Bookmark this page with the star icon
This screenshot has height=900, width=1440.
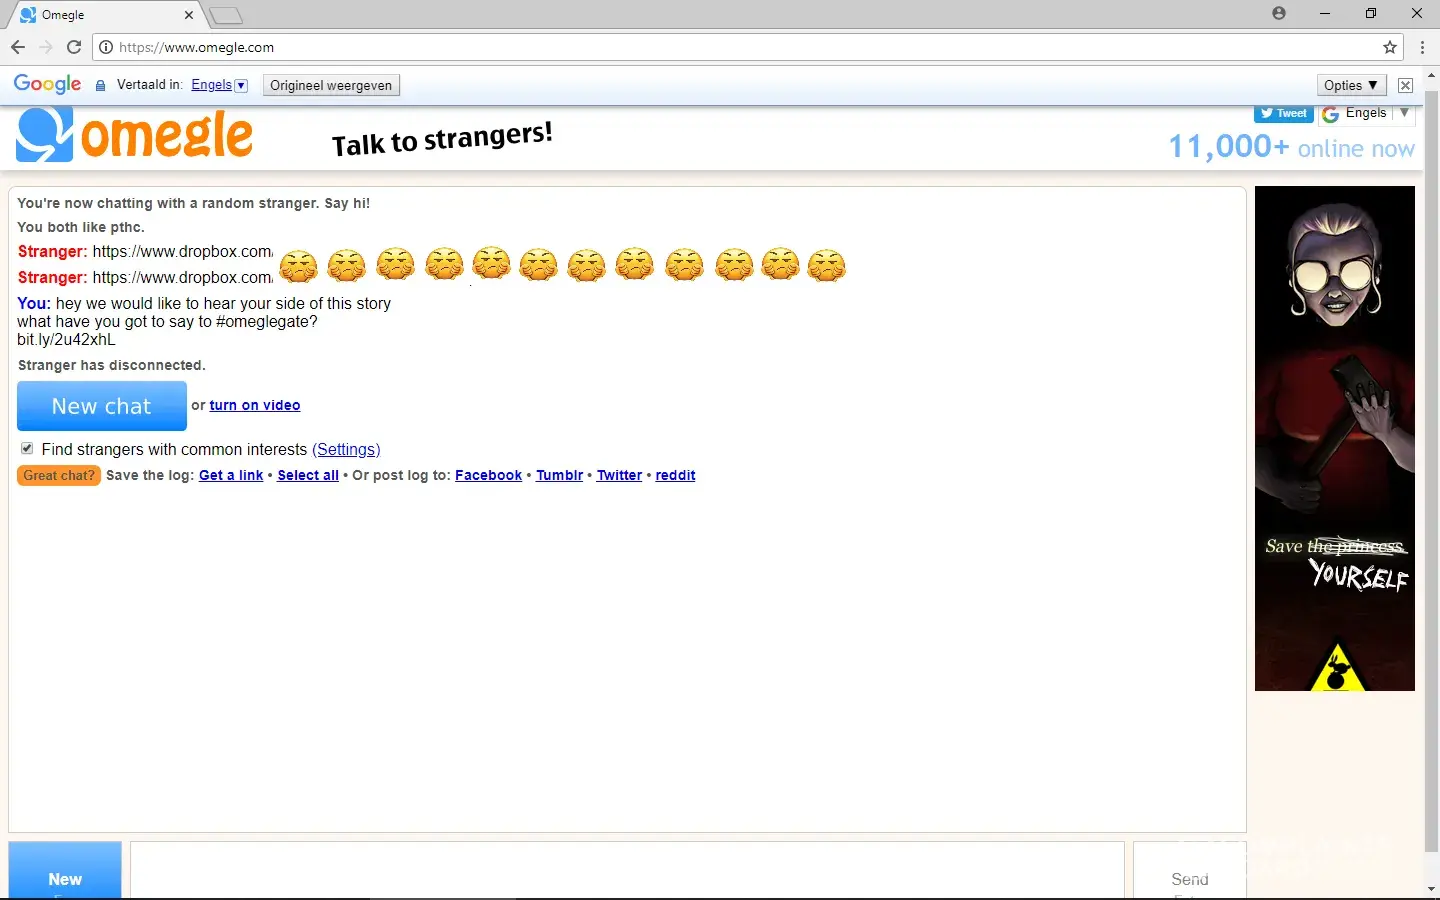pyautogui.click(x=1390, y=47)
